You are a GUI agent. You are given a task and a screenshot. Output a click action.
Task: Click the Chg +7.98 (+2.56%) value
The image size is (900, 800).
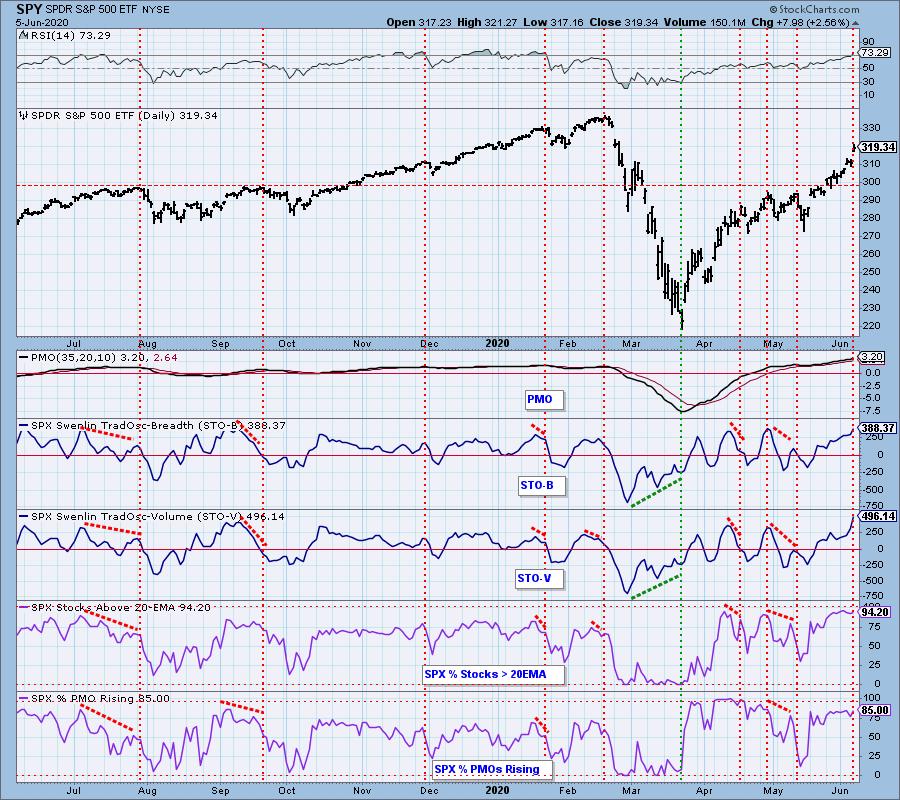coord(800,22)
